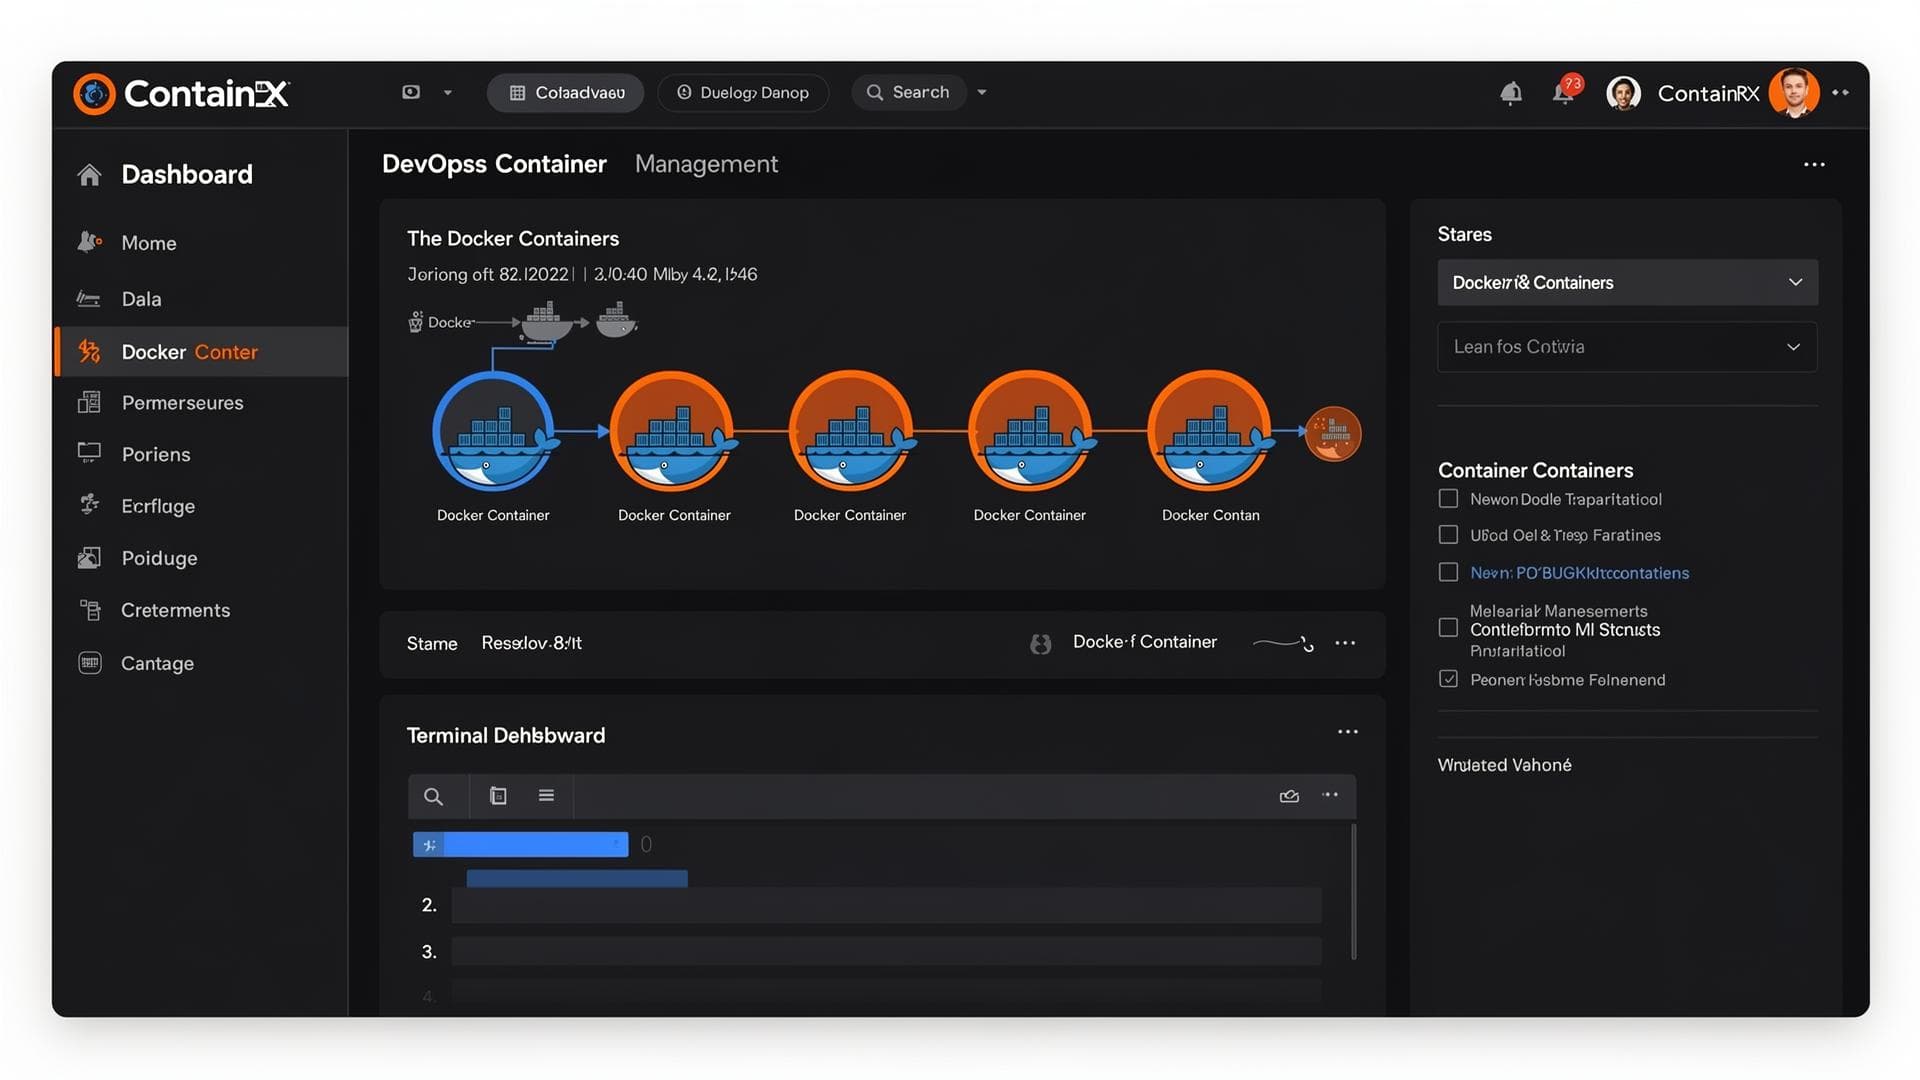Open Docker Conter in the sidebar

tap(190, 352)
